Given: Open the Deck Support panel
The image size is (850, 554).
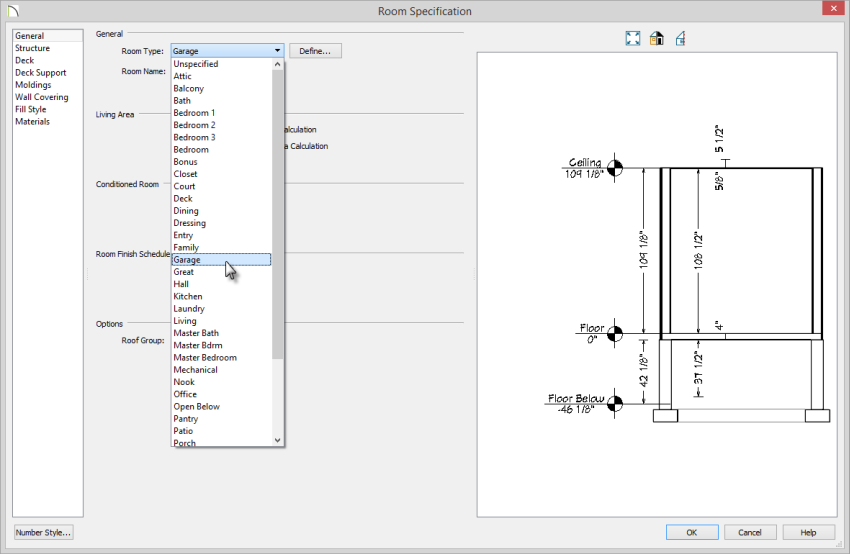Looking at the screenshot, I should click(x=41, y=73).
